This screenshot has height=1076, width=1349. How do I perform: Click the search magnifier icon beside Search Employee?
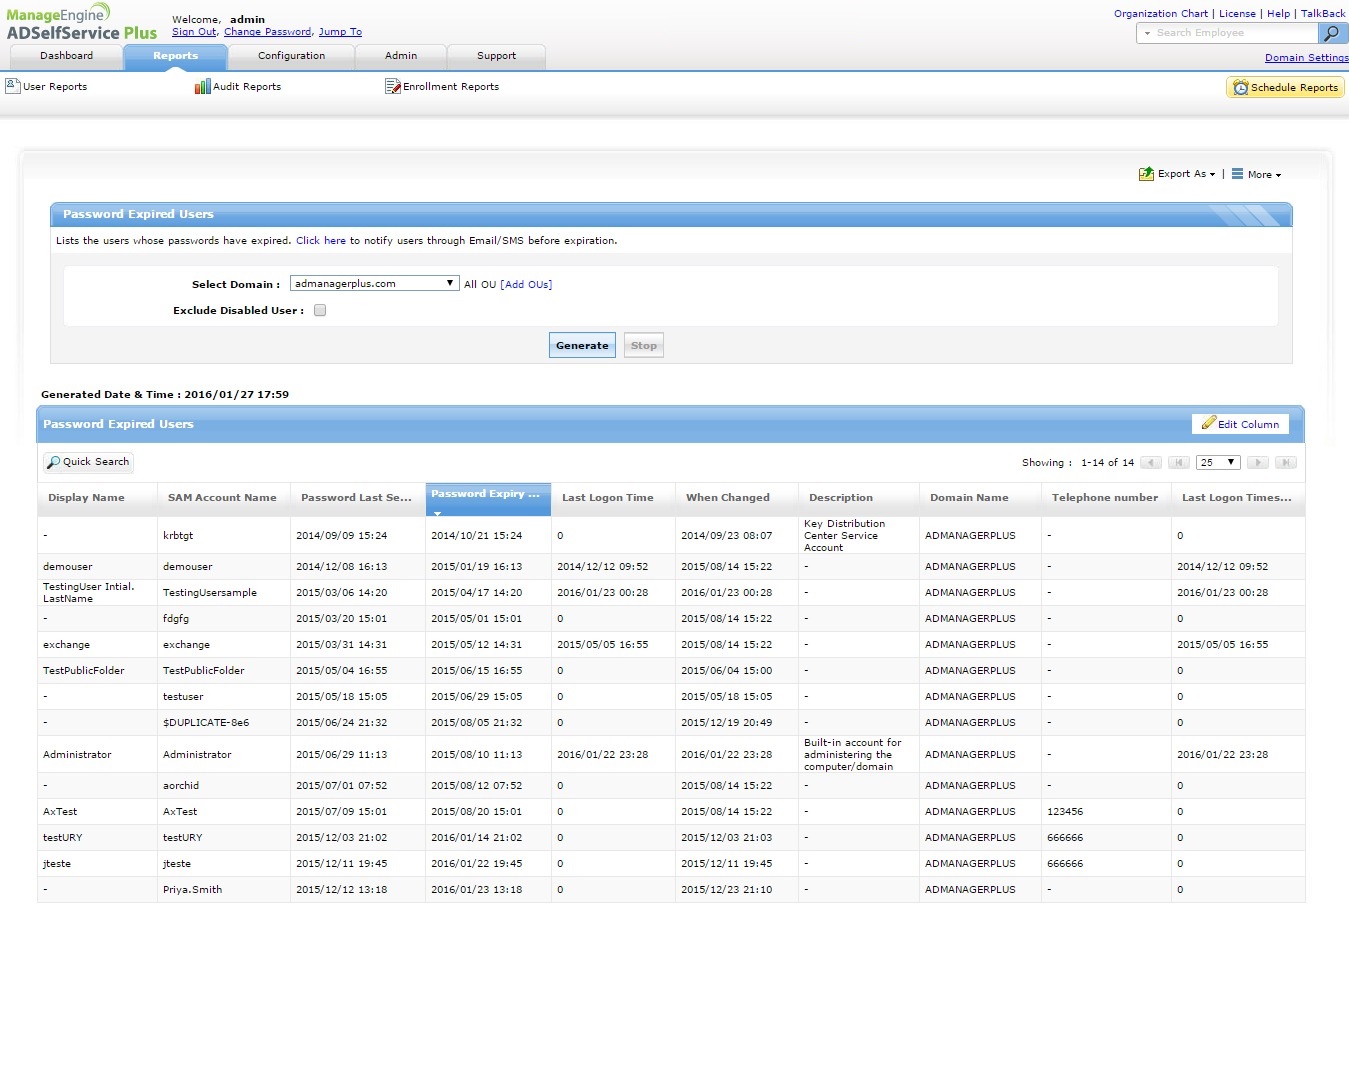[1331, 33]
